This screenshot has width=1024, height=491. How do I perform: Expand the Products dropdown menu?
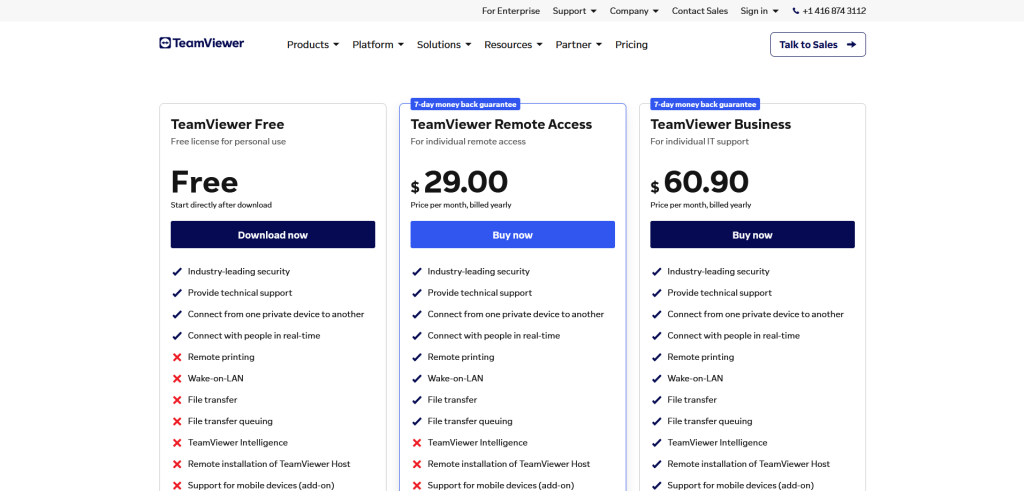pos(313,45)
